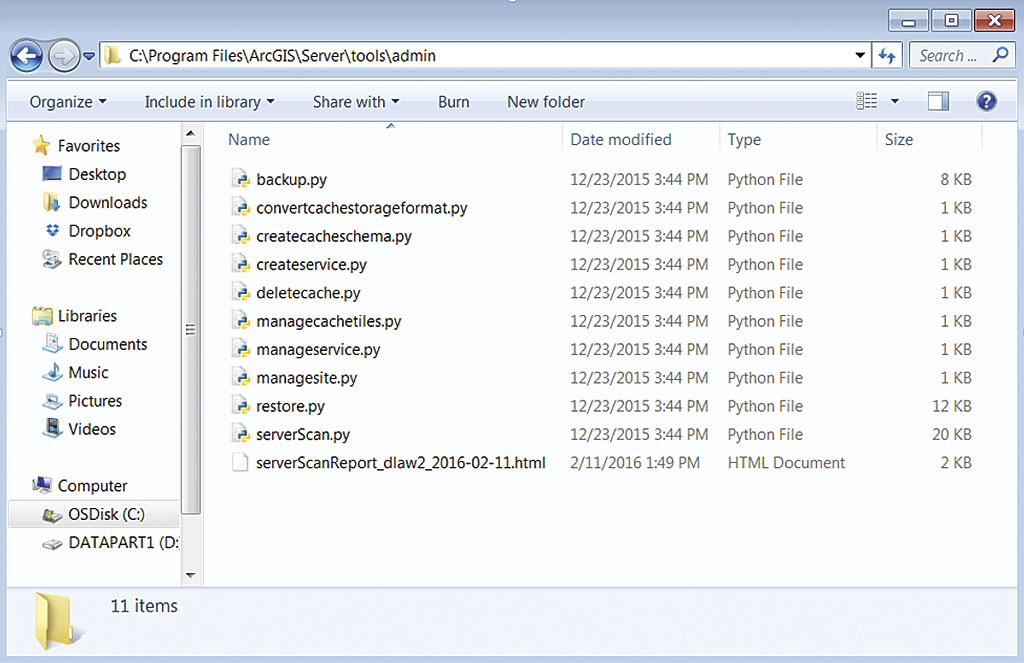Click the 2/11/2016 1:49 PM date cell
Screen dimensions: 1024x663
634,462
